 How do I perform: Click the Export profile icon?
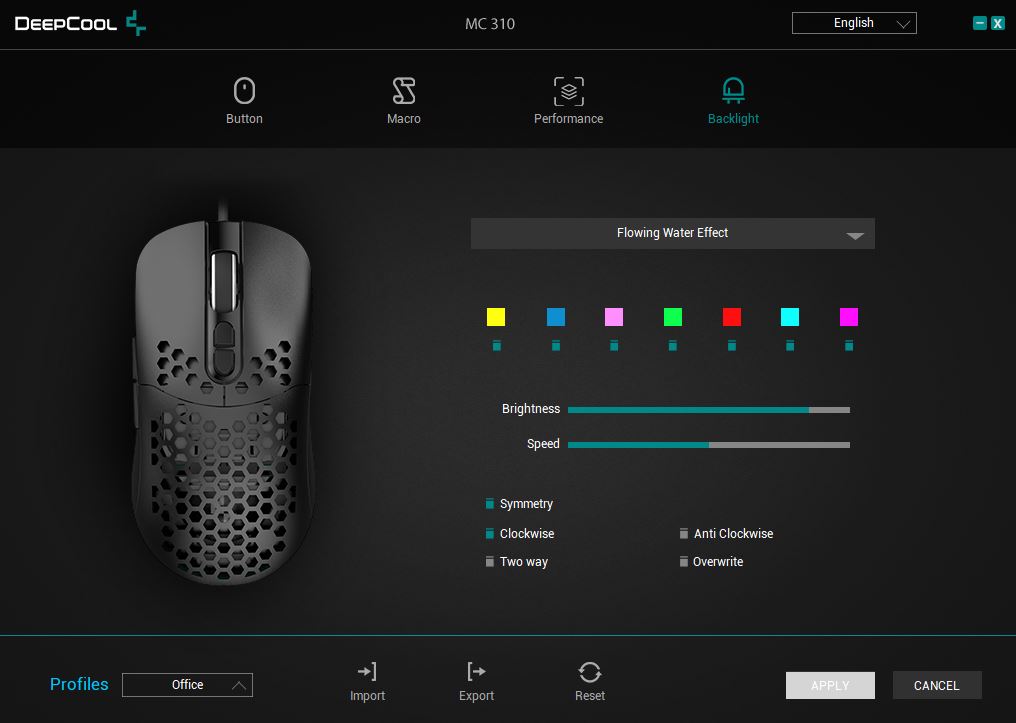[x=476, y=672]
